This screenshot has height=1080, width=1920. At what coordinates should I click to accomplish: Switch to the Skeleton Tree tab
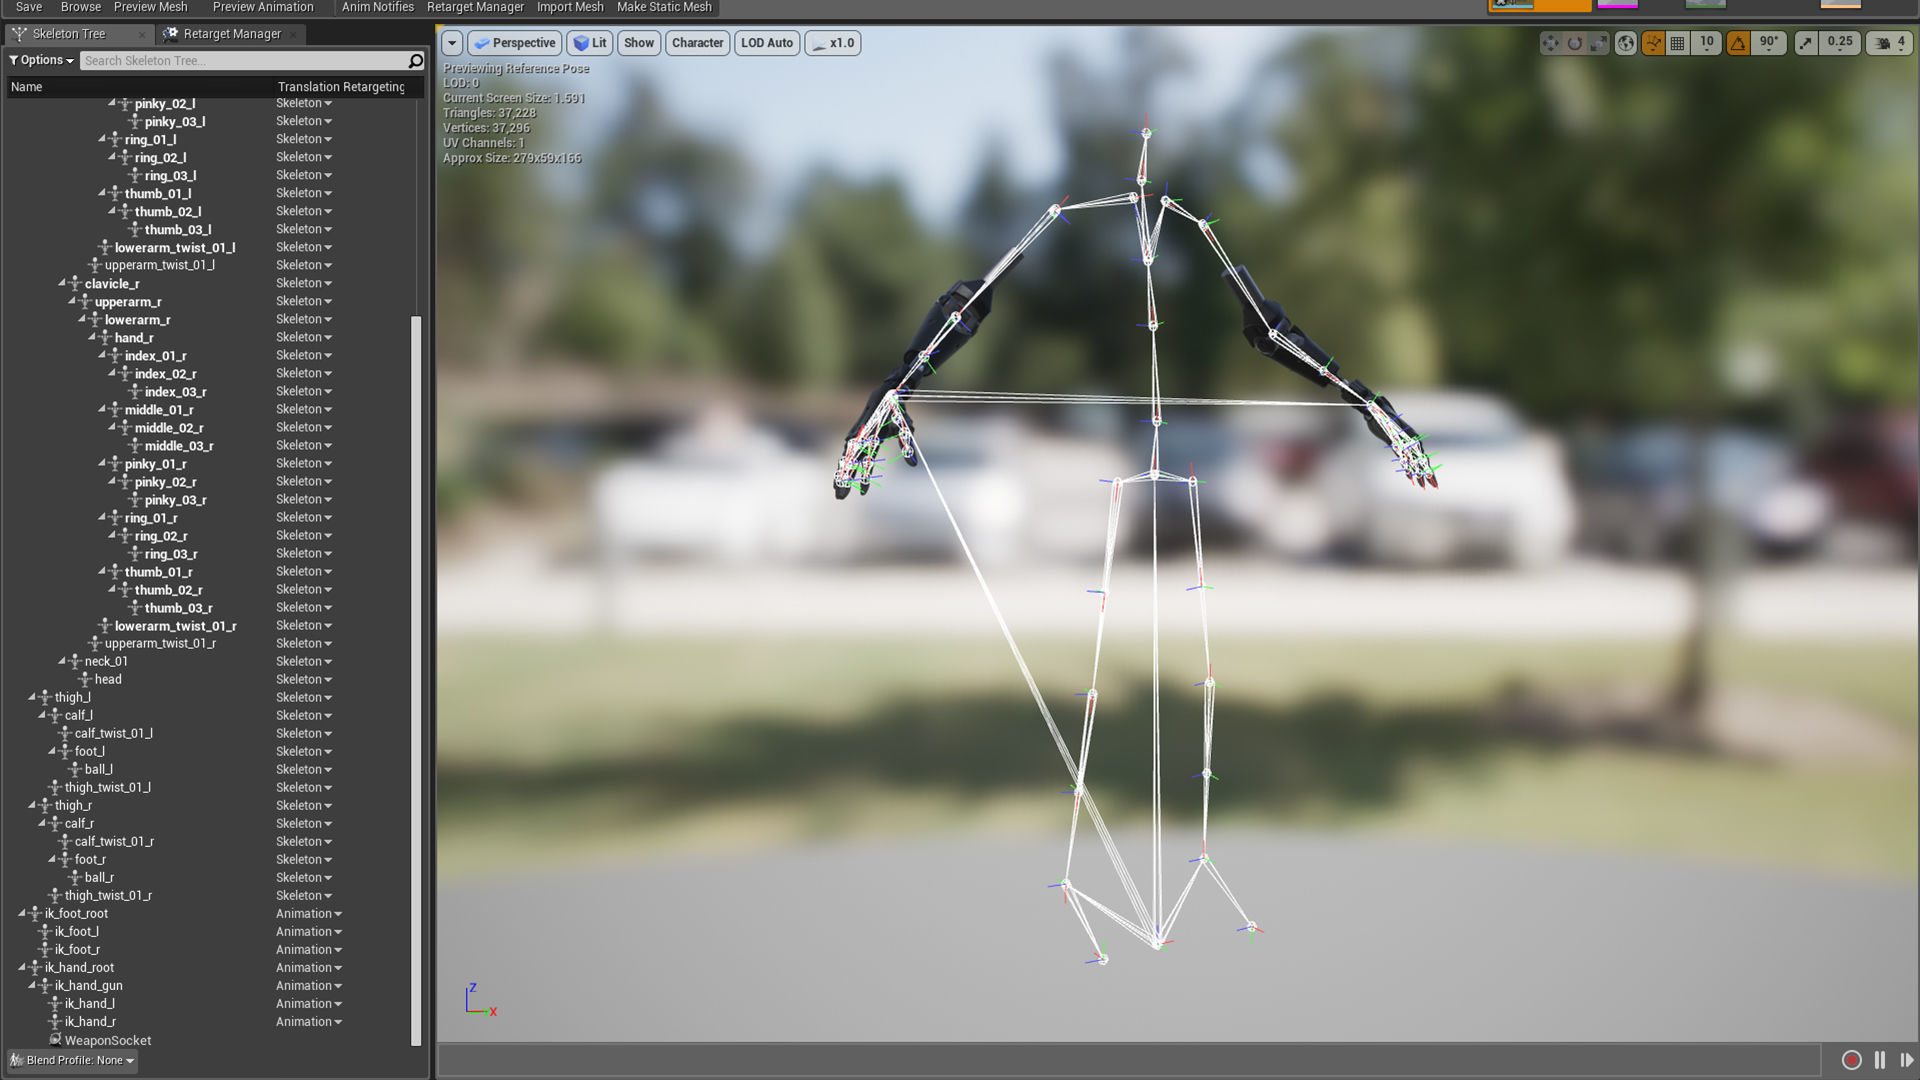(69, 34)
